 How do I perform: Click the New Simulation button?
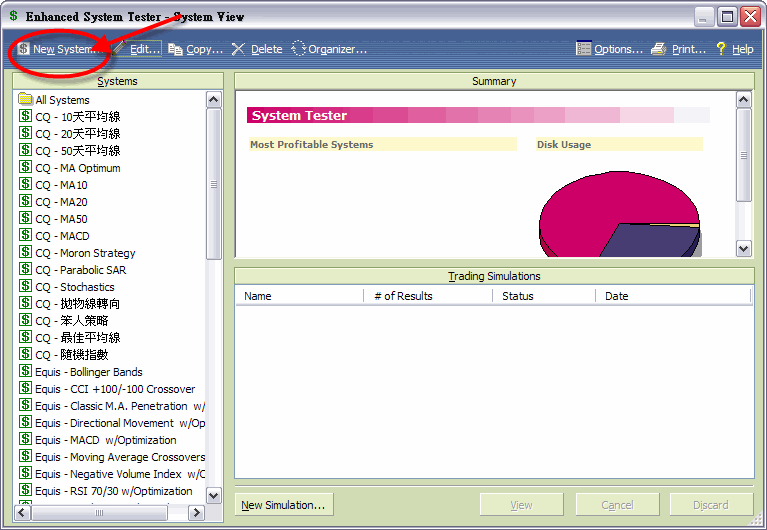(284, 505)
